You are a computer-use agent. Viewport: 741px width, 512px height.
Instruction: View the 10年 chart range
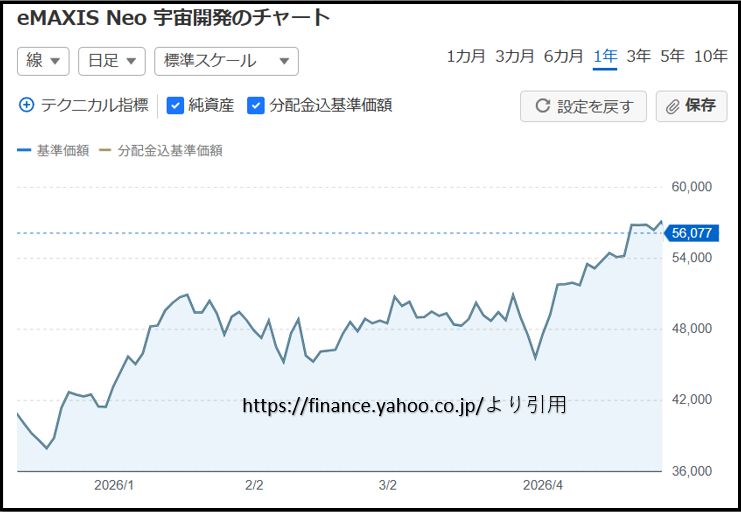tap(711, 56)
